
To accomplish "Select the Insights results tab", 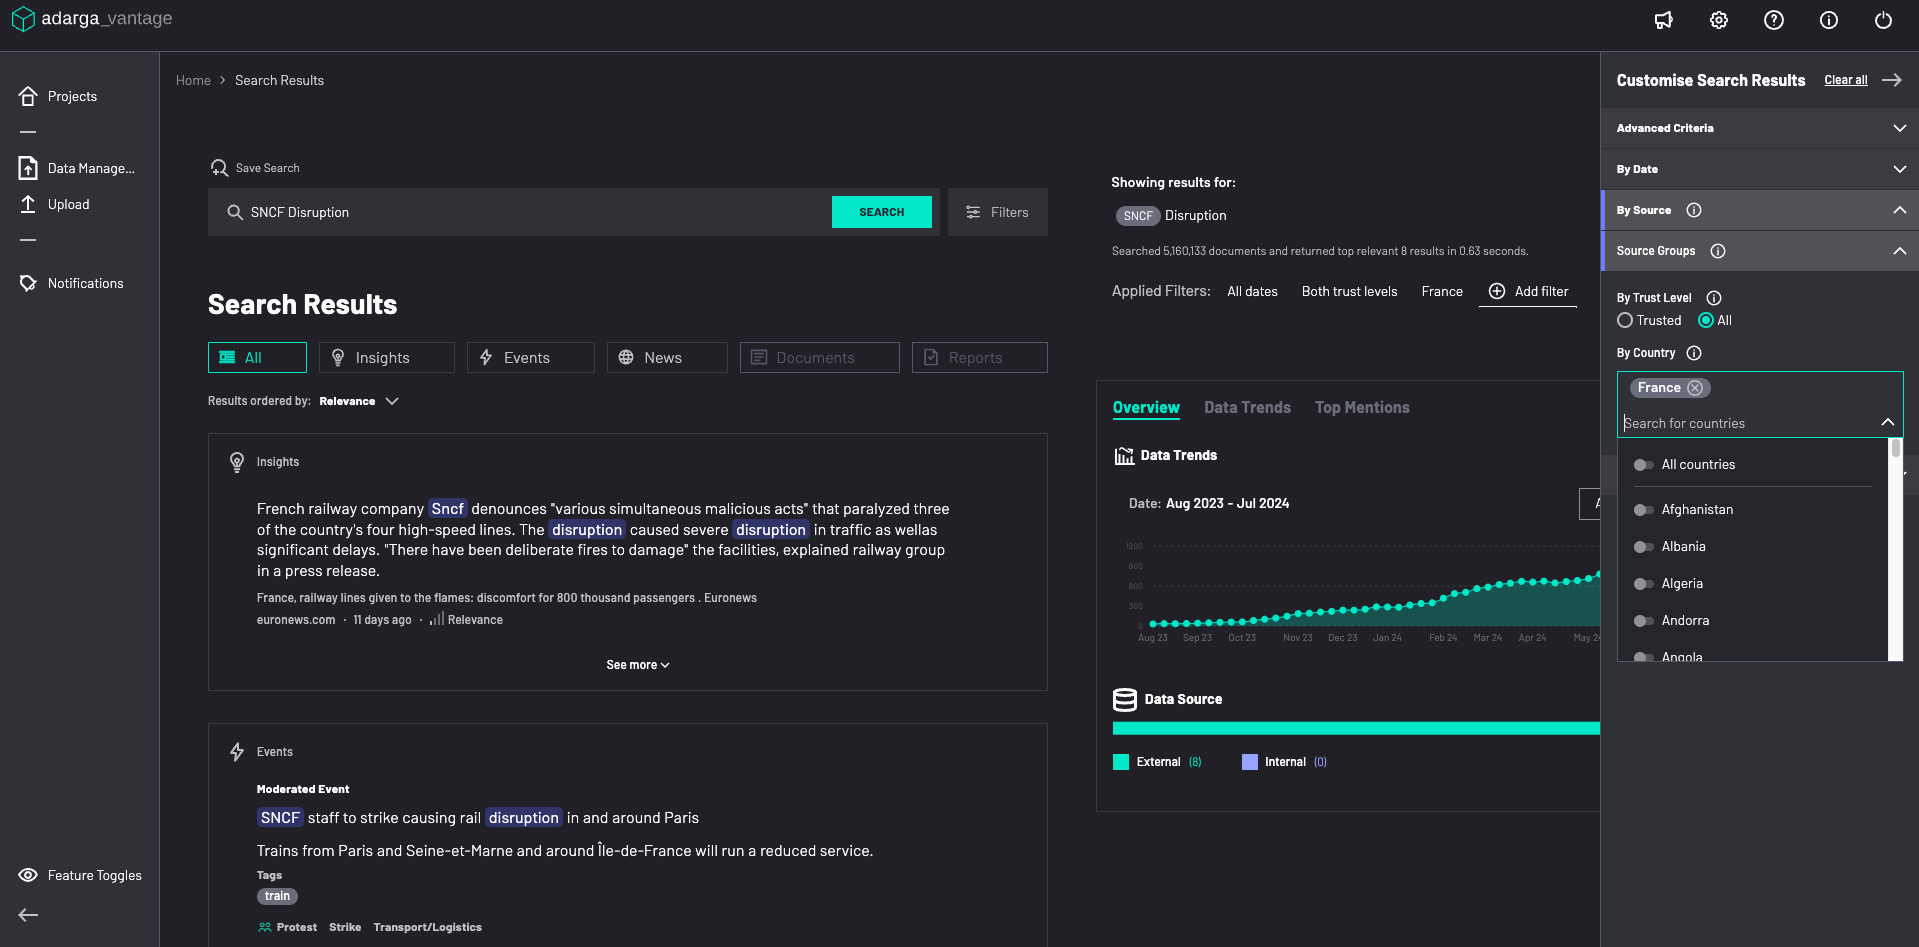I will coord(386,357).
